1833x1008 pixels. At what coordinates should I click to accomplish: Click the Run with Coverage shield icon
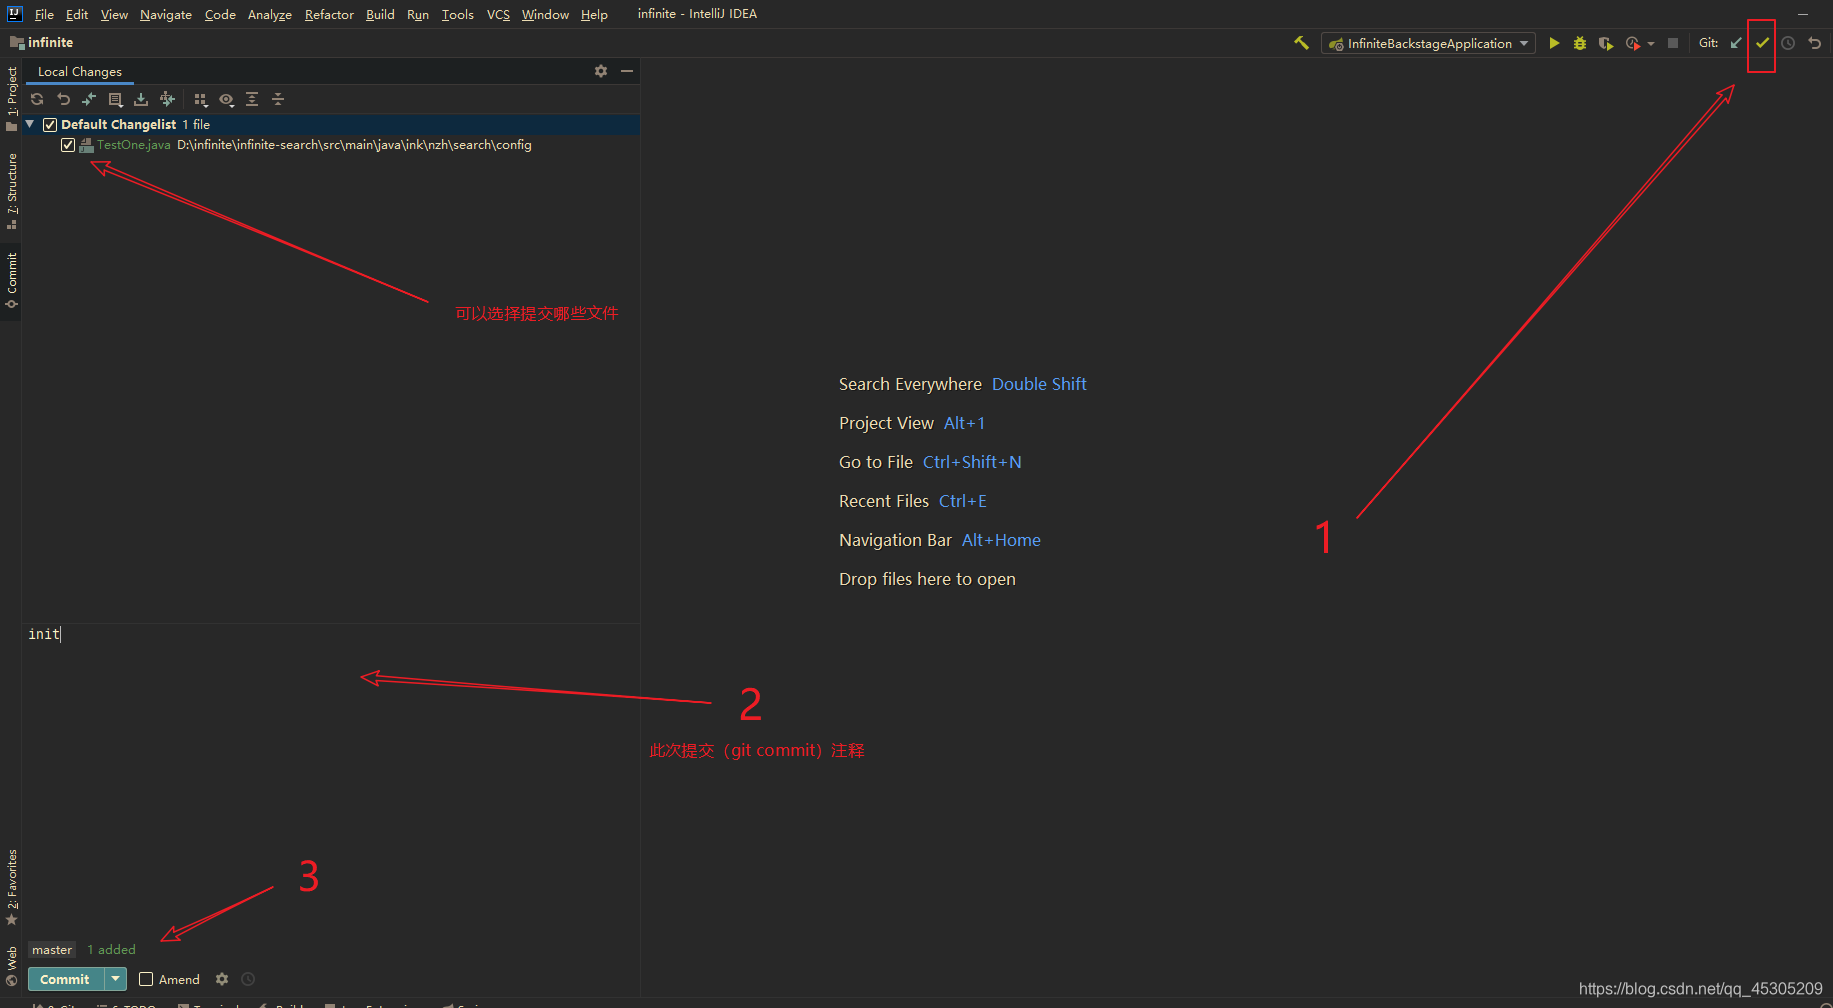(x=1606, y=43)
